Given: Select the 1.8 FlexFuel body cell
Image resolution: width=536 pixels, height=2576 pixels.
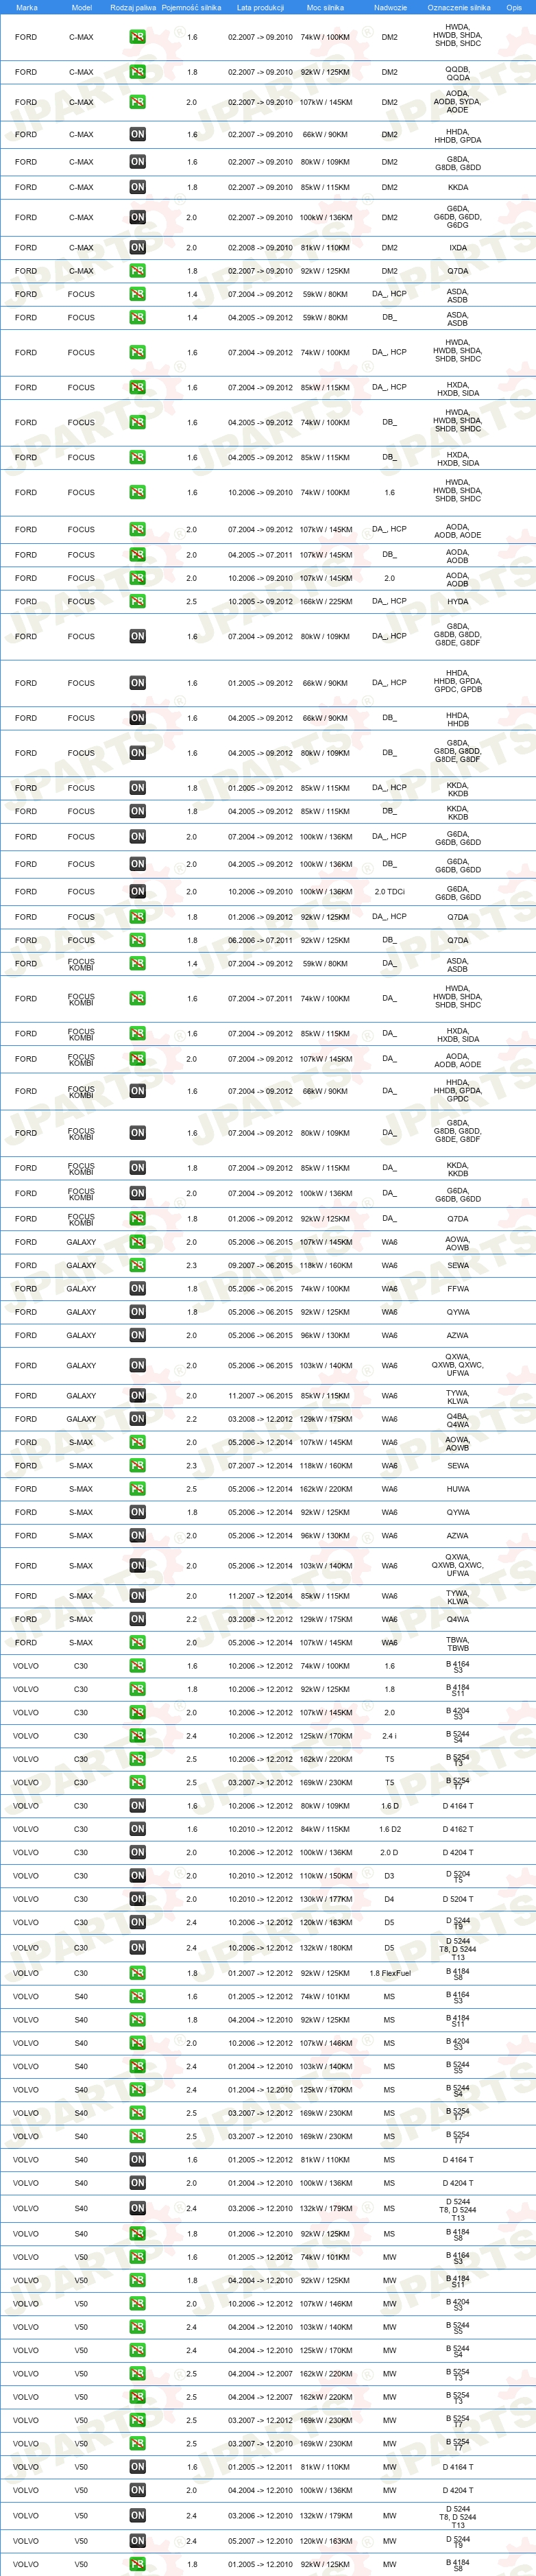Looking at the screenshot, I should (389, 1973).
